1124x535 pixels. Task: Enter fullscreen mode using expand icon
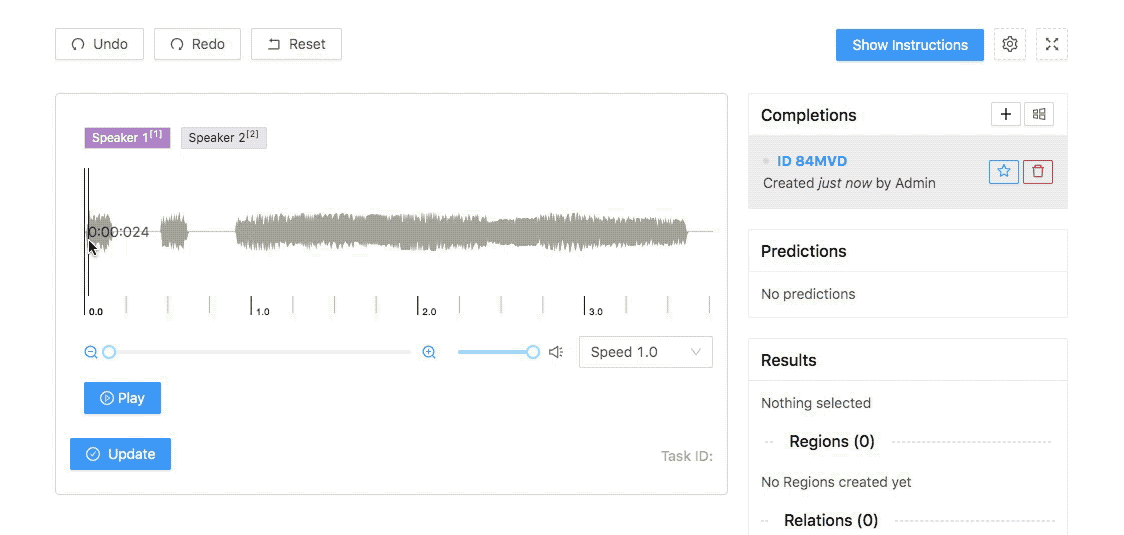(x=1052, y=44)
